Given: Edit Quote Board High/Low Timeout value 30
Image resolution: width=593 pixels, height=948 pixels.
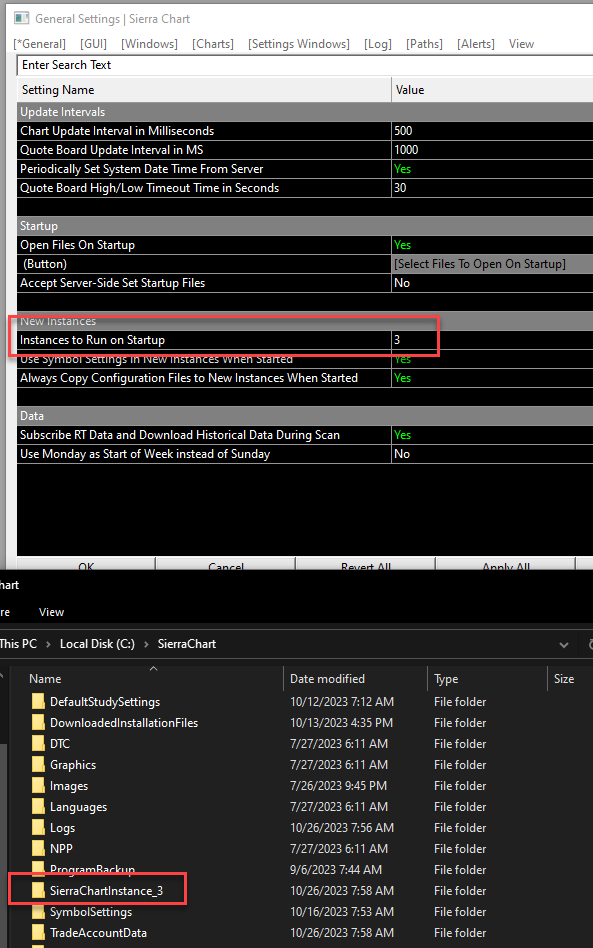Looking at the screenshot, I should (x=493, y=188).
